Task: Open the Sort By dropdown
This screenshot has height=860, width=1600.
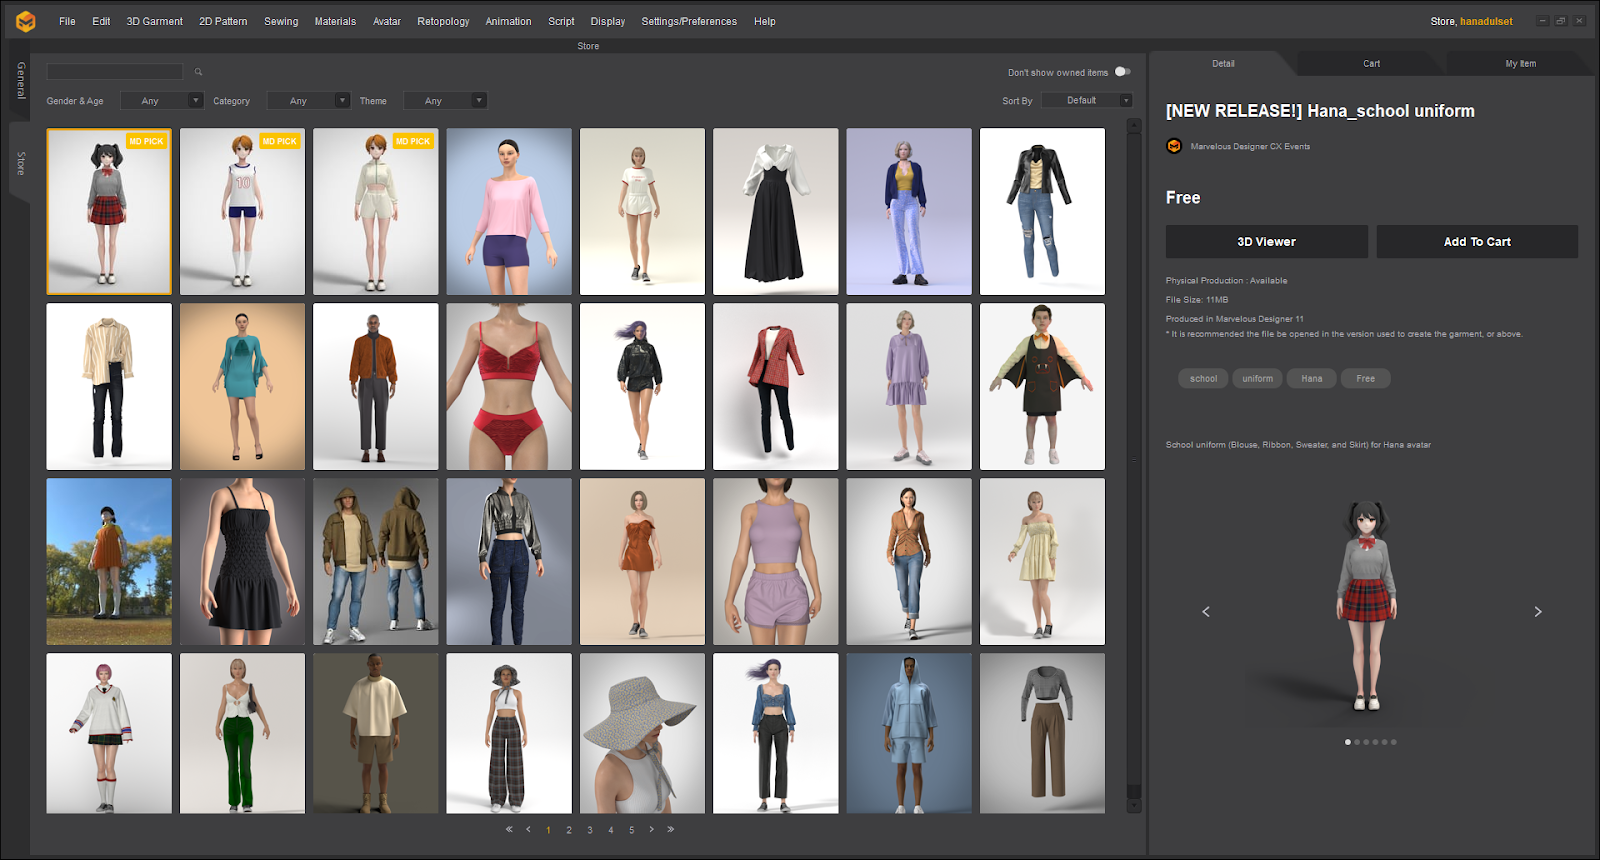Action: tap(1086, 101)
